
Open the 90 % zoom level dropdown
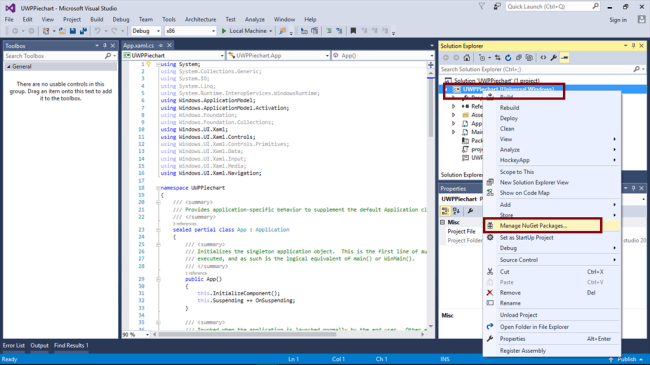[147, 334]
